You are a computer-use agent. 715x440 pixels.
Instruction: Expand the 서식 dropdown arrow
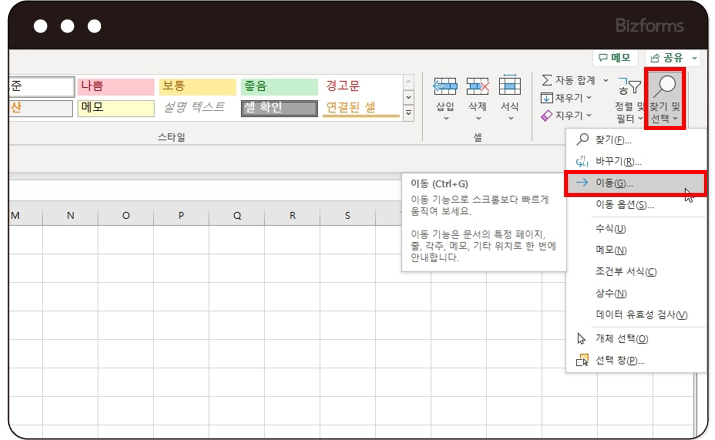click(511, 119)
